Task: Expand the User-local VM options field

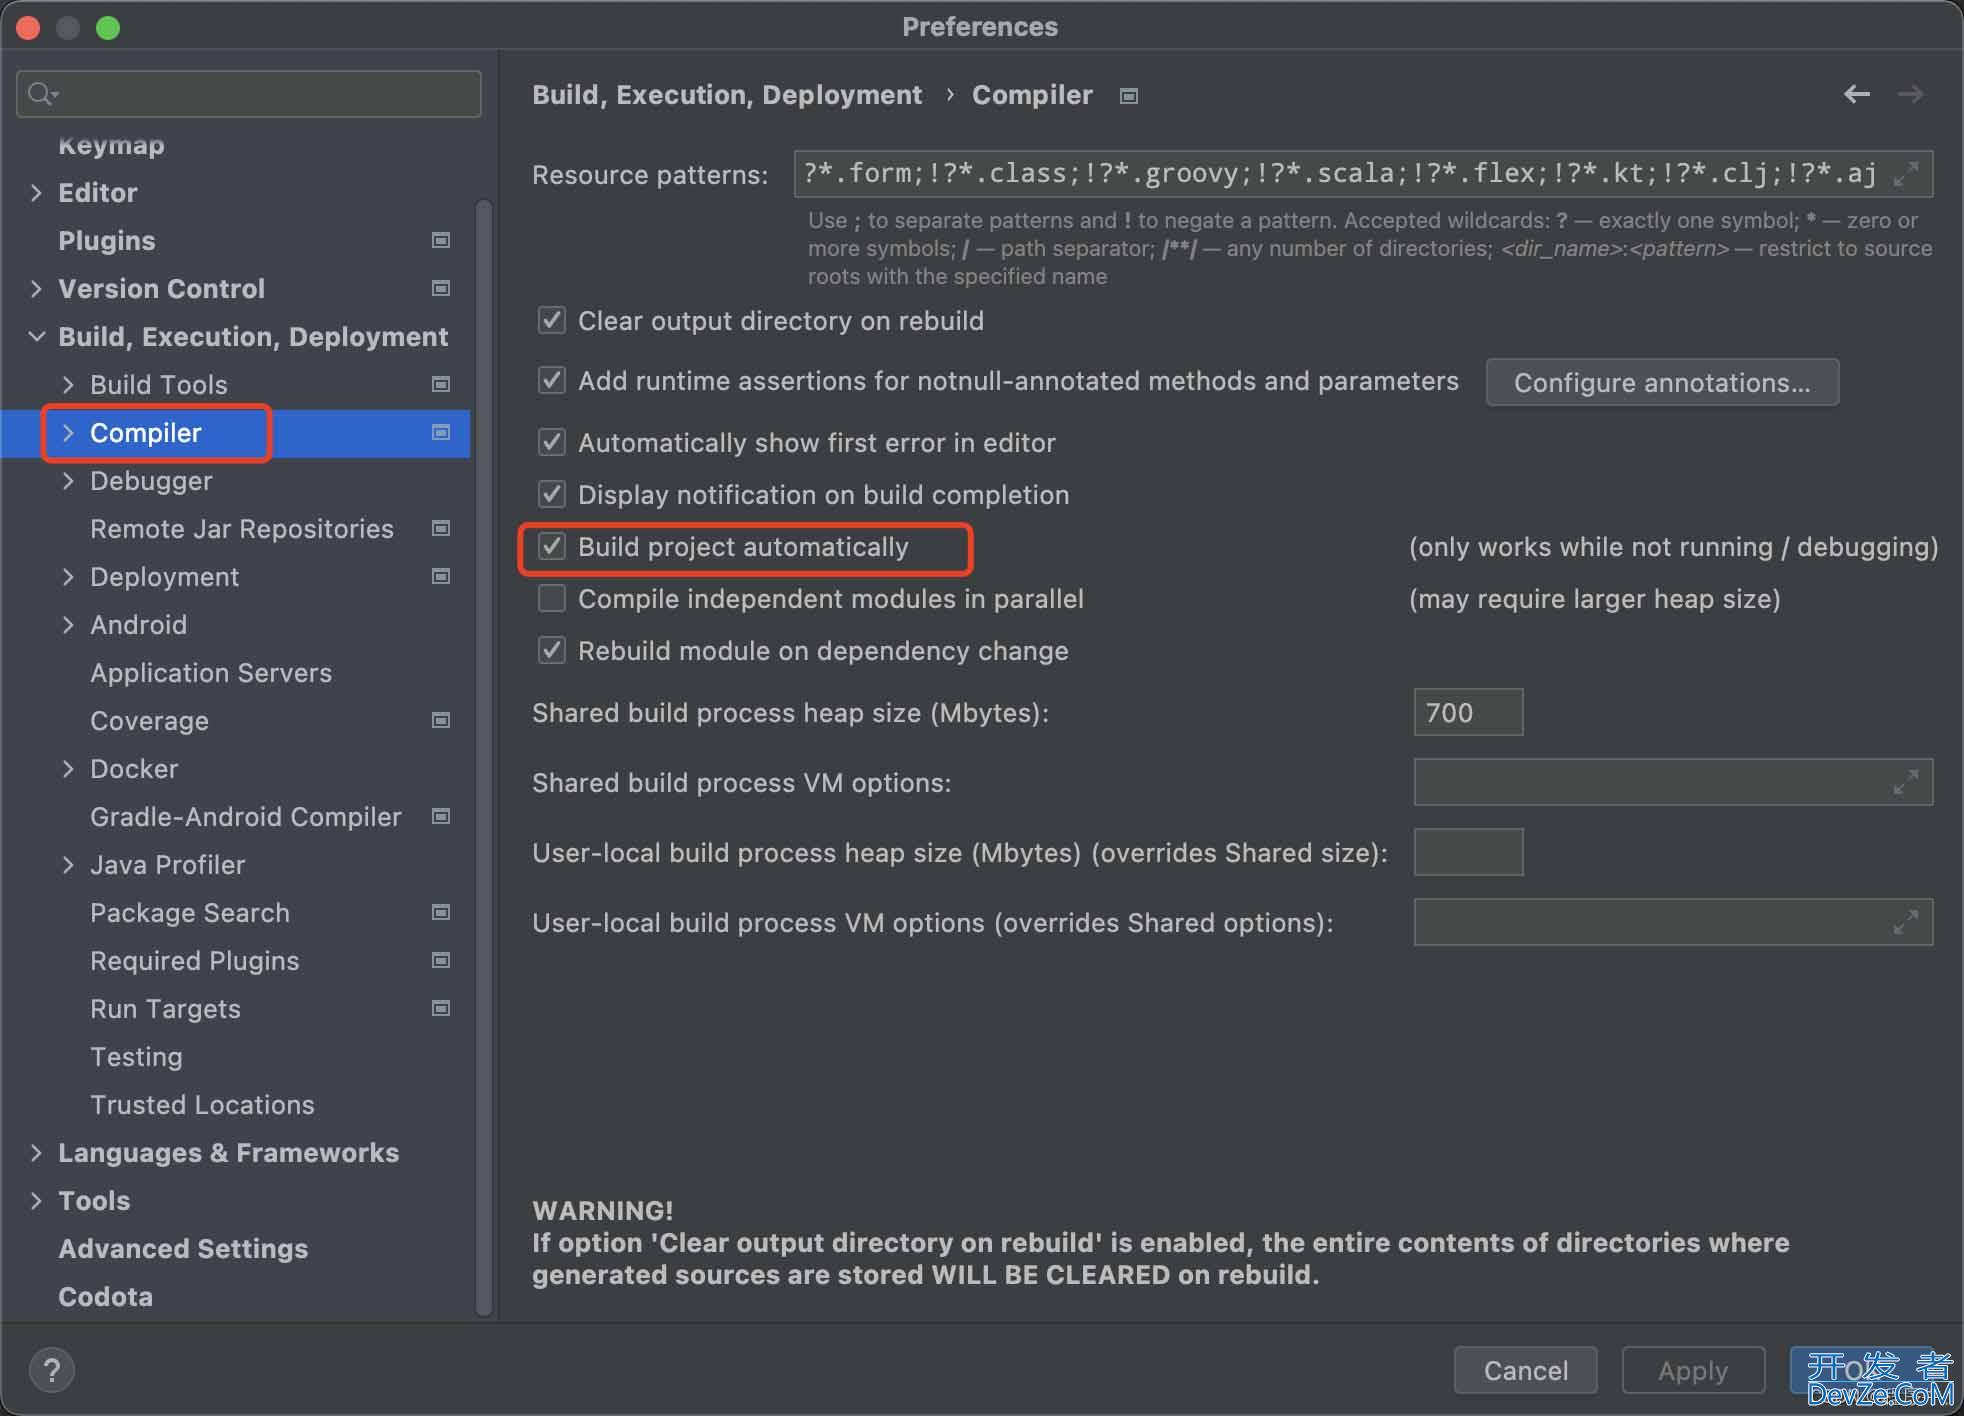Action: [x=1906, y=922]
